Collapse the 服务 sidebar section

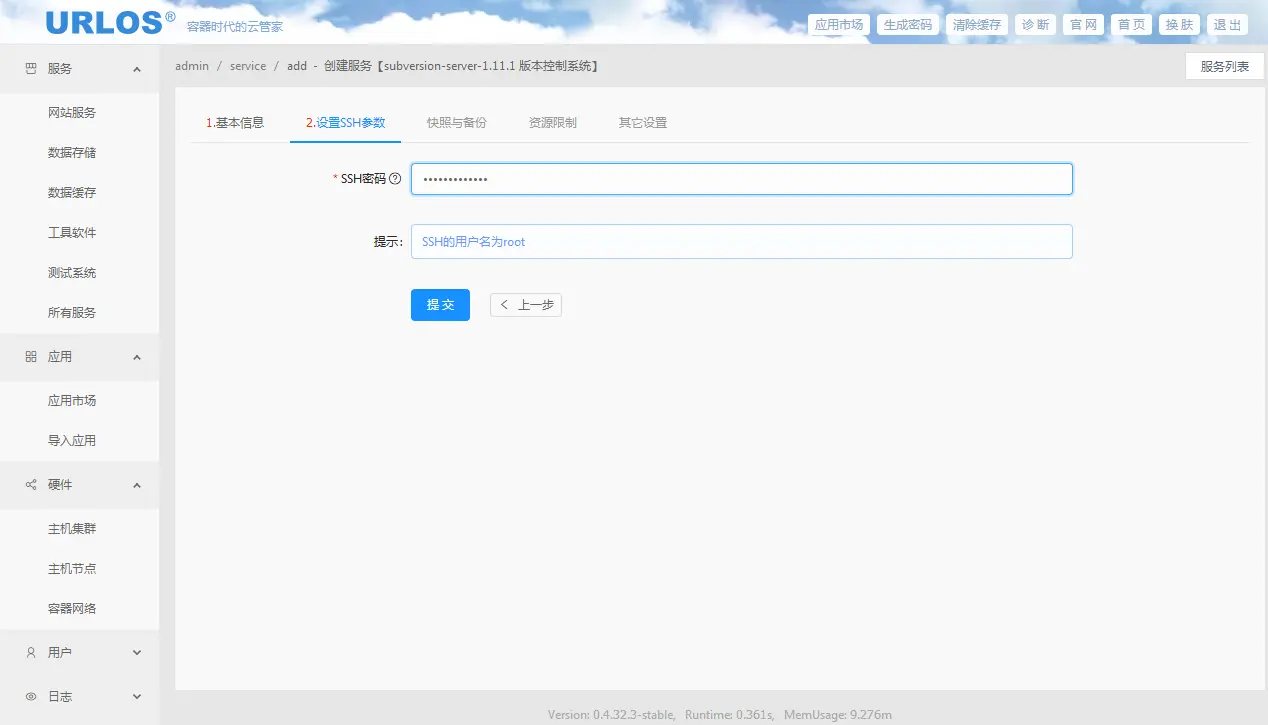pyautogui.click(x=137, y=69)
